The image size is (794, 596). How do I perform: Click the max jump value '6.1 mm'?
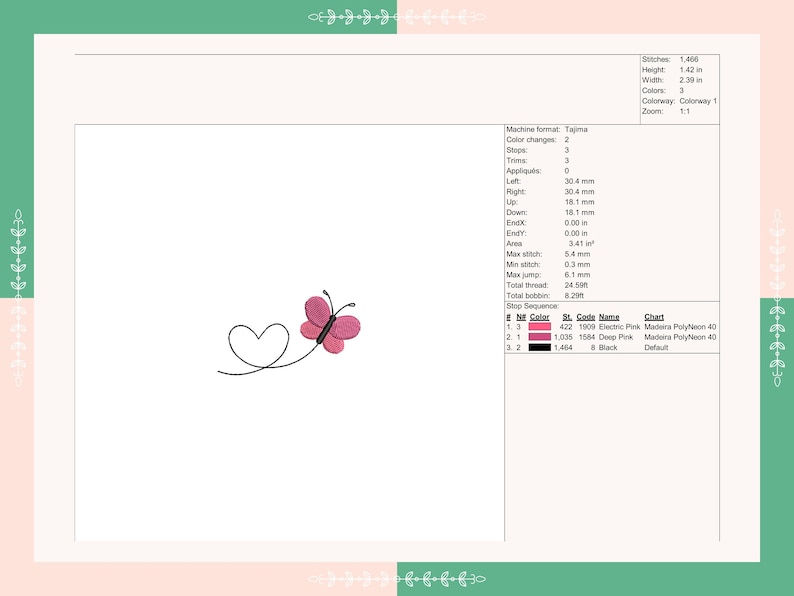coord(577,274)
